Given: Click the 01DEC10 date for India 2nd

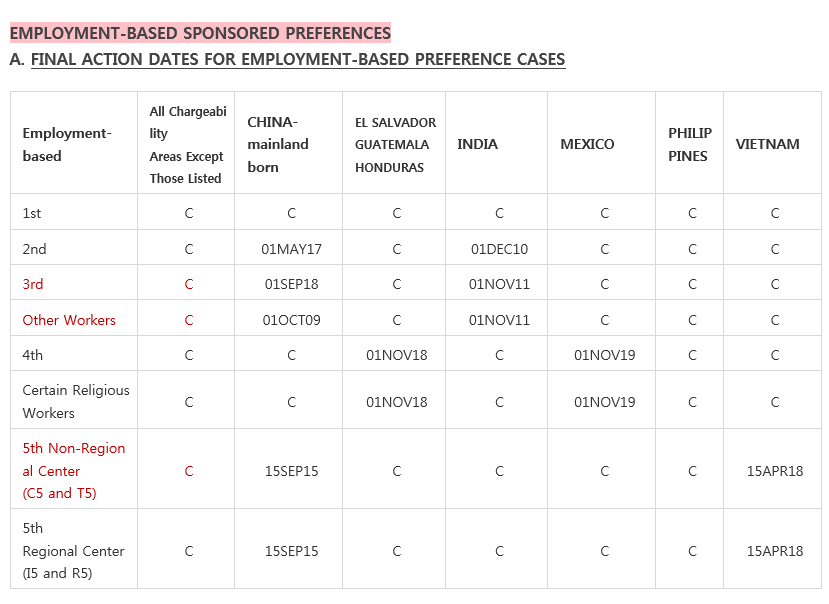Looking at the screenshot, I should click(499, 249).
